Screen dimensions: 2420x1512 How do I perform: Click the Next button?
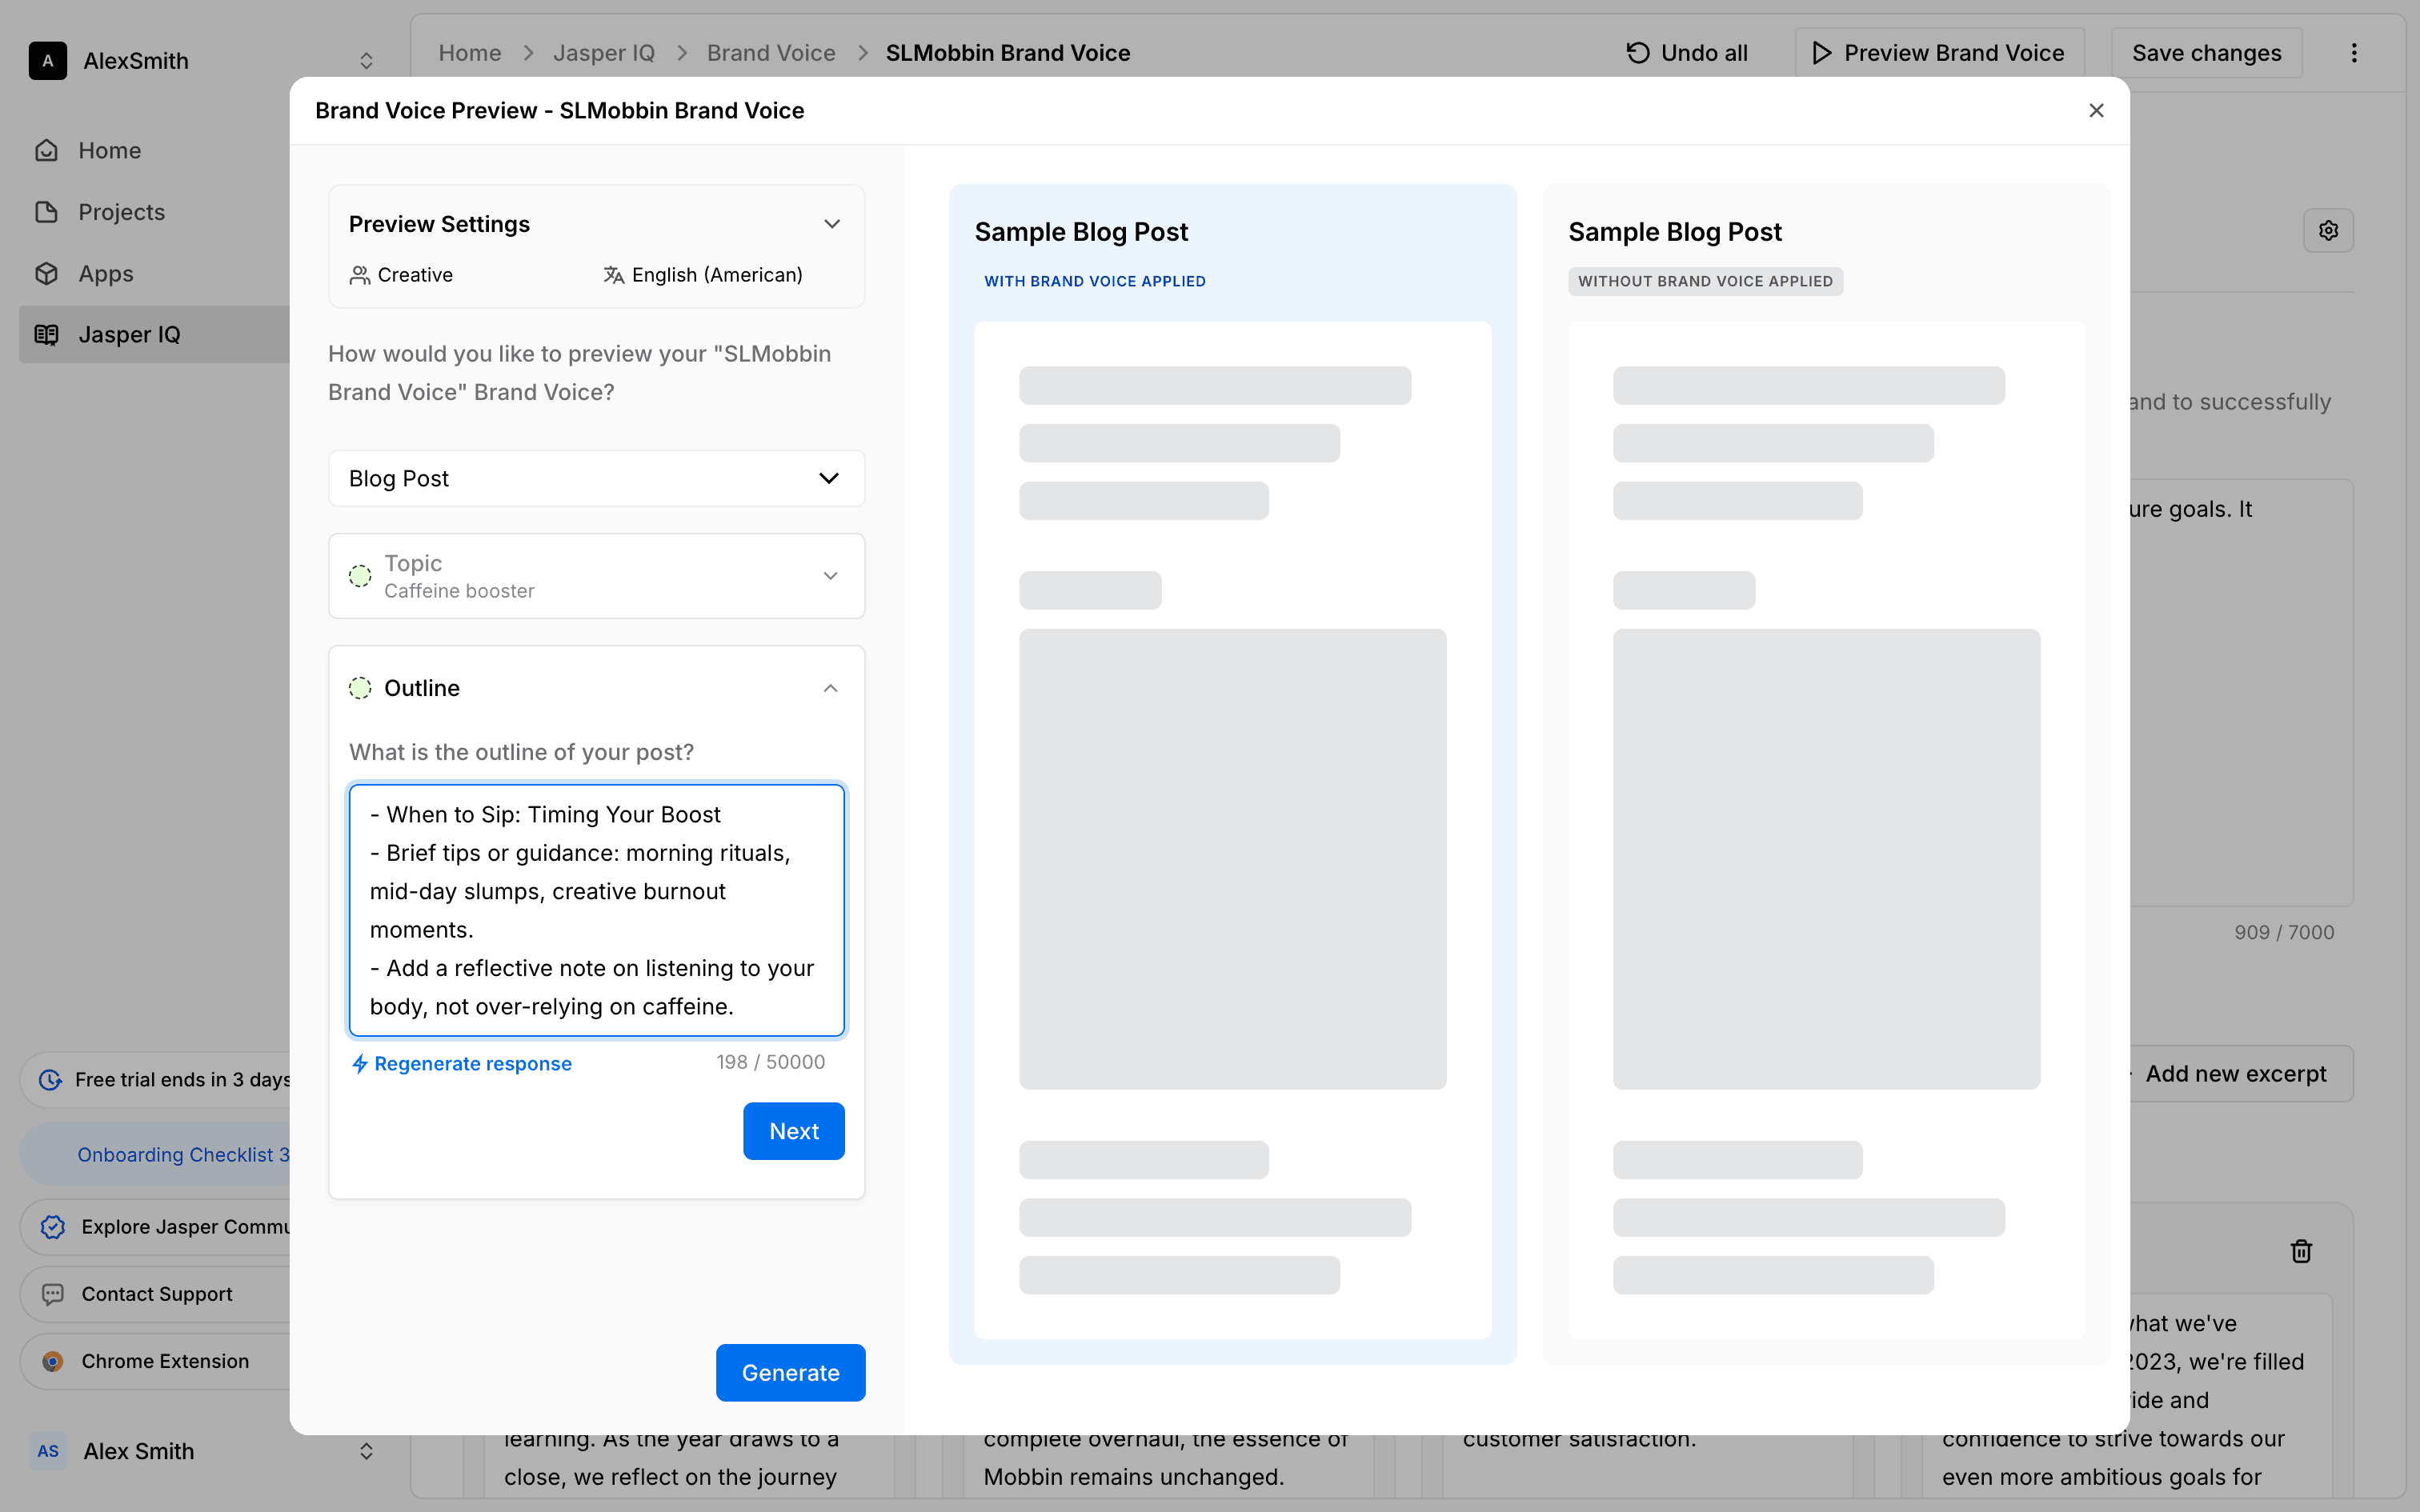click(x=793, y=1131)
